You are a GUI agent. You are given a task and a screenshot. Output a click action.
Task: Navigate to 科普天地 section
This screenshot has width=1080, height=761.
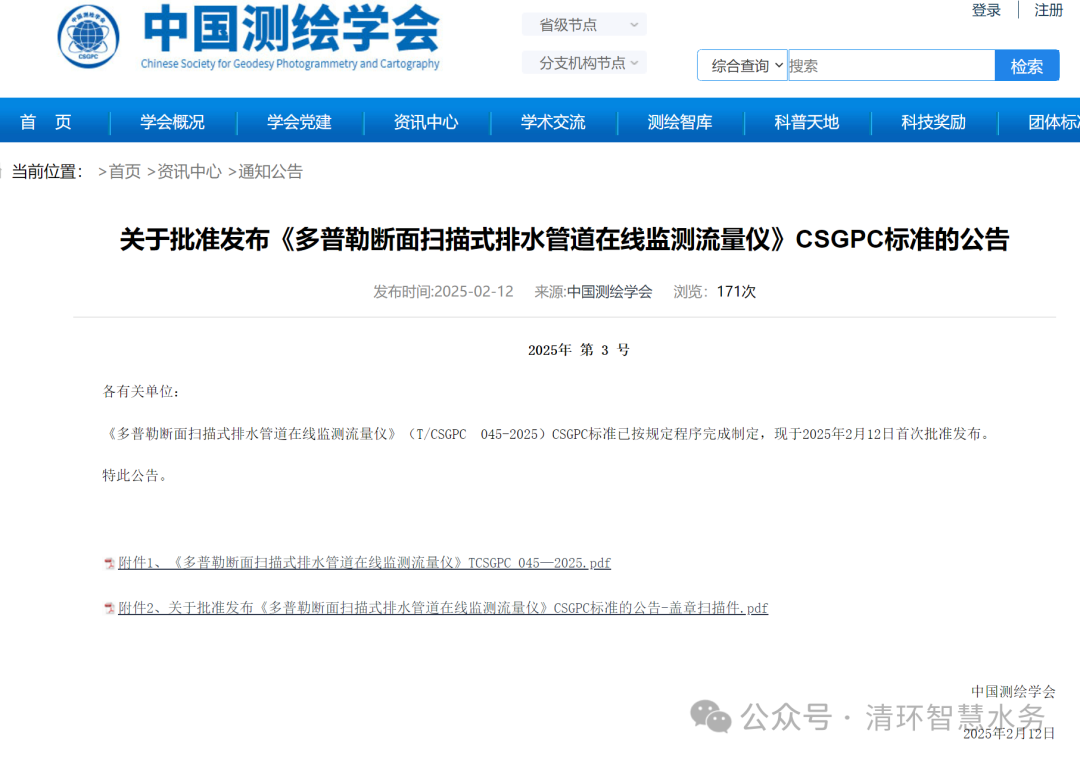point(806,122)
